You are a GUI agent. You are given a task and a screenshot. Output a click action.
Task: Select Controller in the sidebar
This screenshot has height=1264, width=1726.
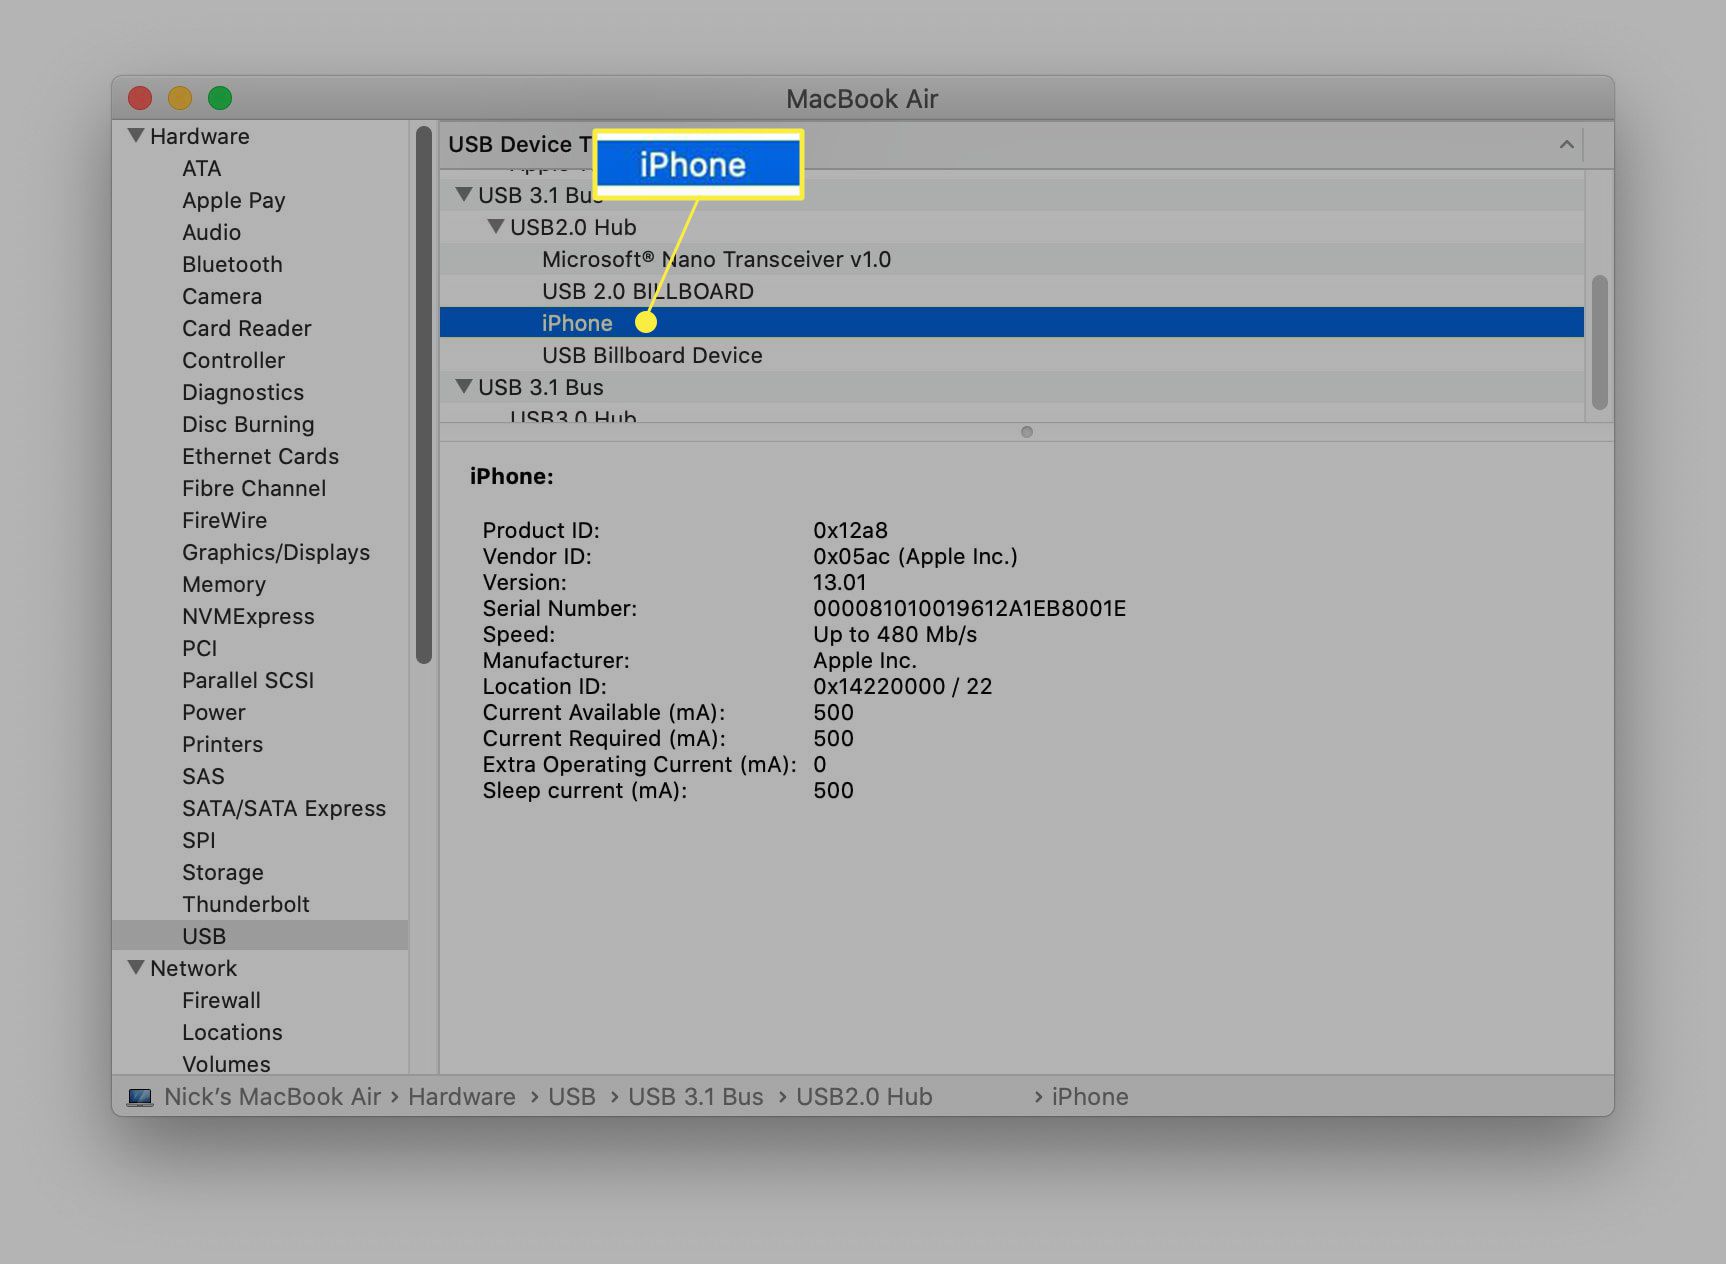[x=233, y=360]
